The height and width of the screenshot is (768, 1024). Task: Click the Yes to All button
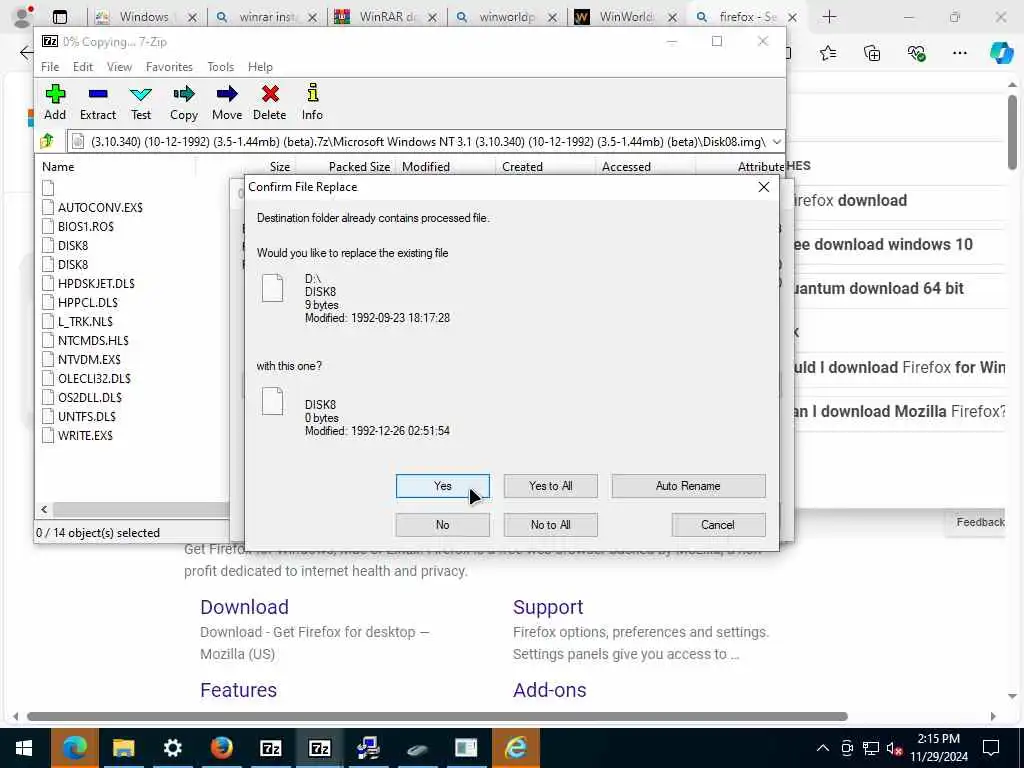(x=551, y=486)
